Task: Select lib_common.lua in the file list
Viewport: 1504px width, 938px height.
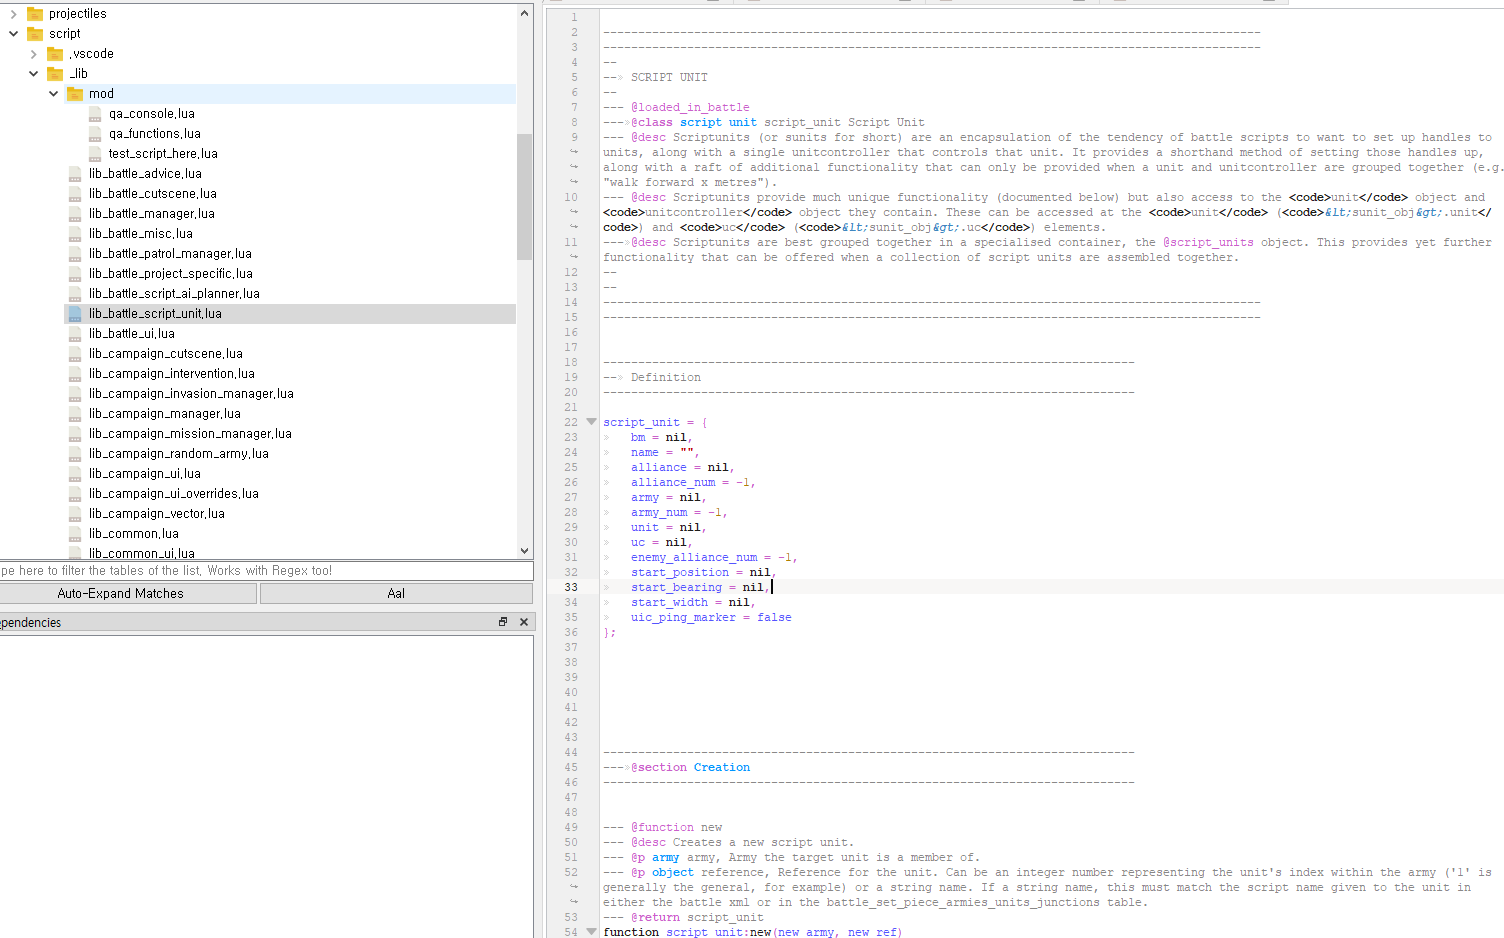Action: click(133, 534)
